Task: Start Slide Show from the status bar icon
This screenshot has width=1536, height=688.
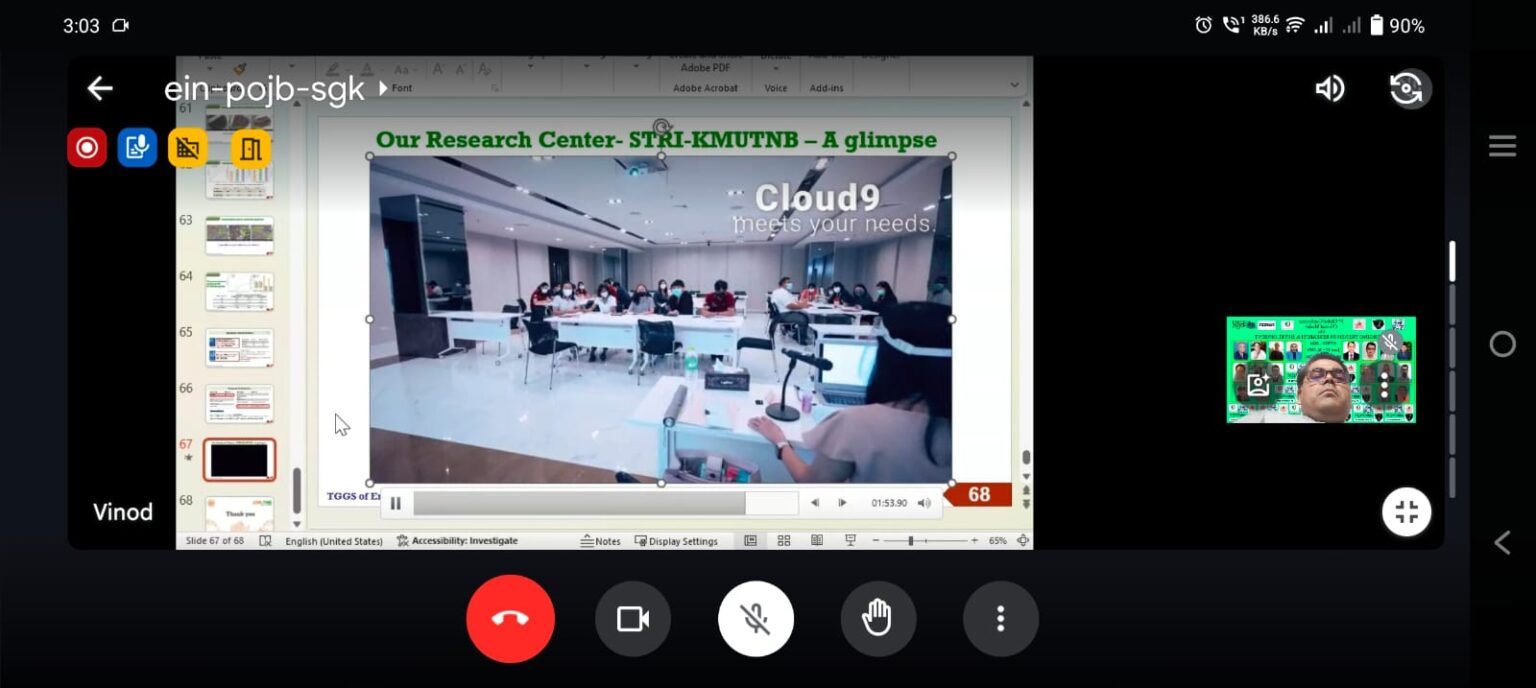Action: pyautogui.click(x=849, y=540)
